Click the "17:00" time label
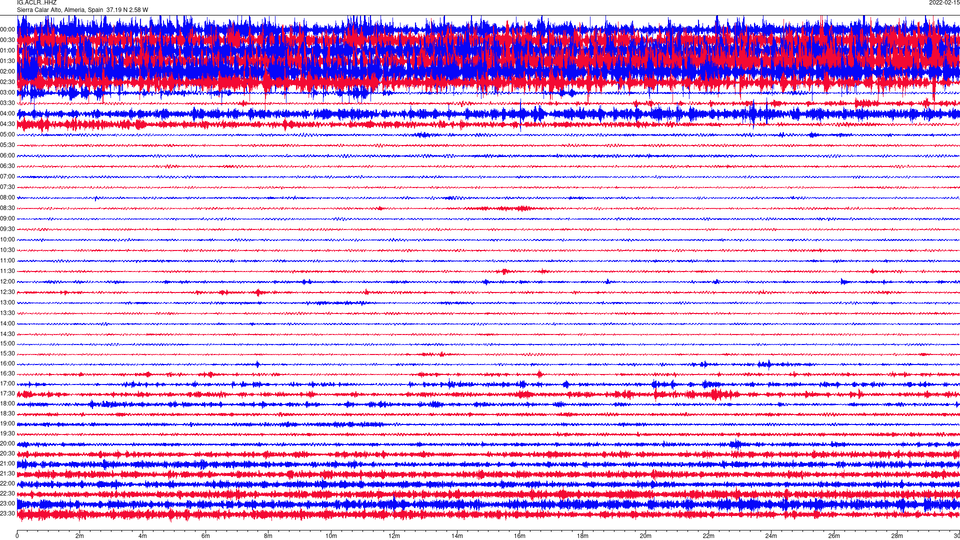960x540 pixels. click(x=7, y=384)
